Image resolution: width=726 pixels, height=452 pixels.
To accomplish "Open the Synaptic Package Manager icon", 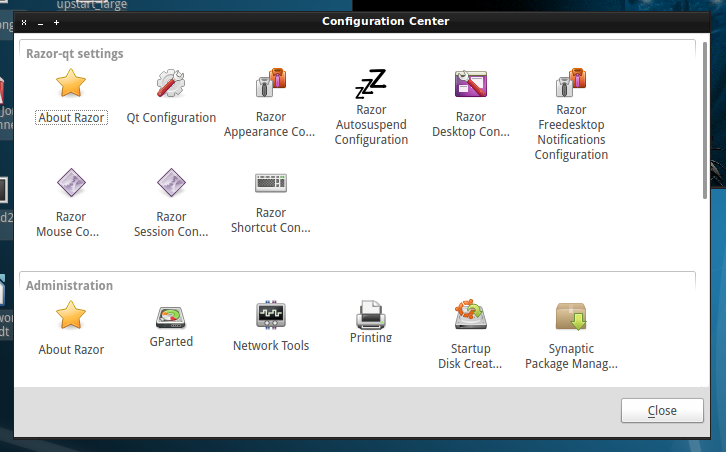I will click(x=571, y=317).
